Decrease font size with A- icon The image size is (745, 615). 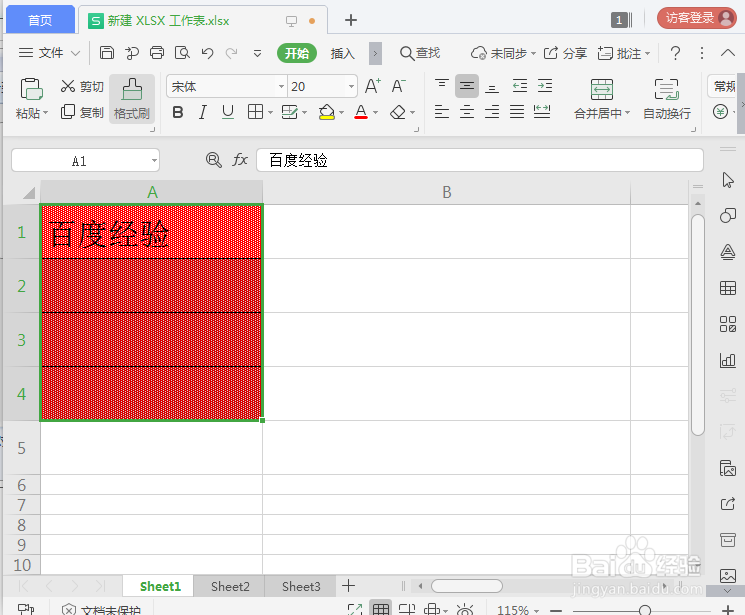point(398,86)
